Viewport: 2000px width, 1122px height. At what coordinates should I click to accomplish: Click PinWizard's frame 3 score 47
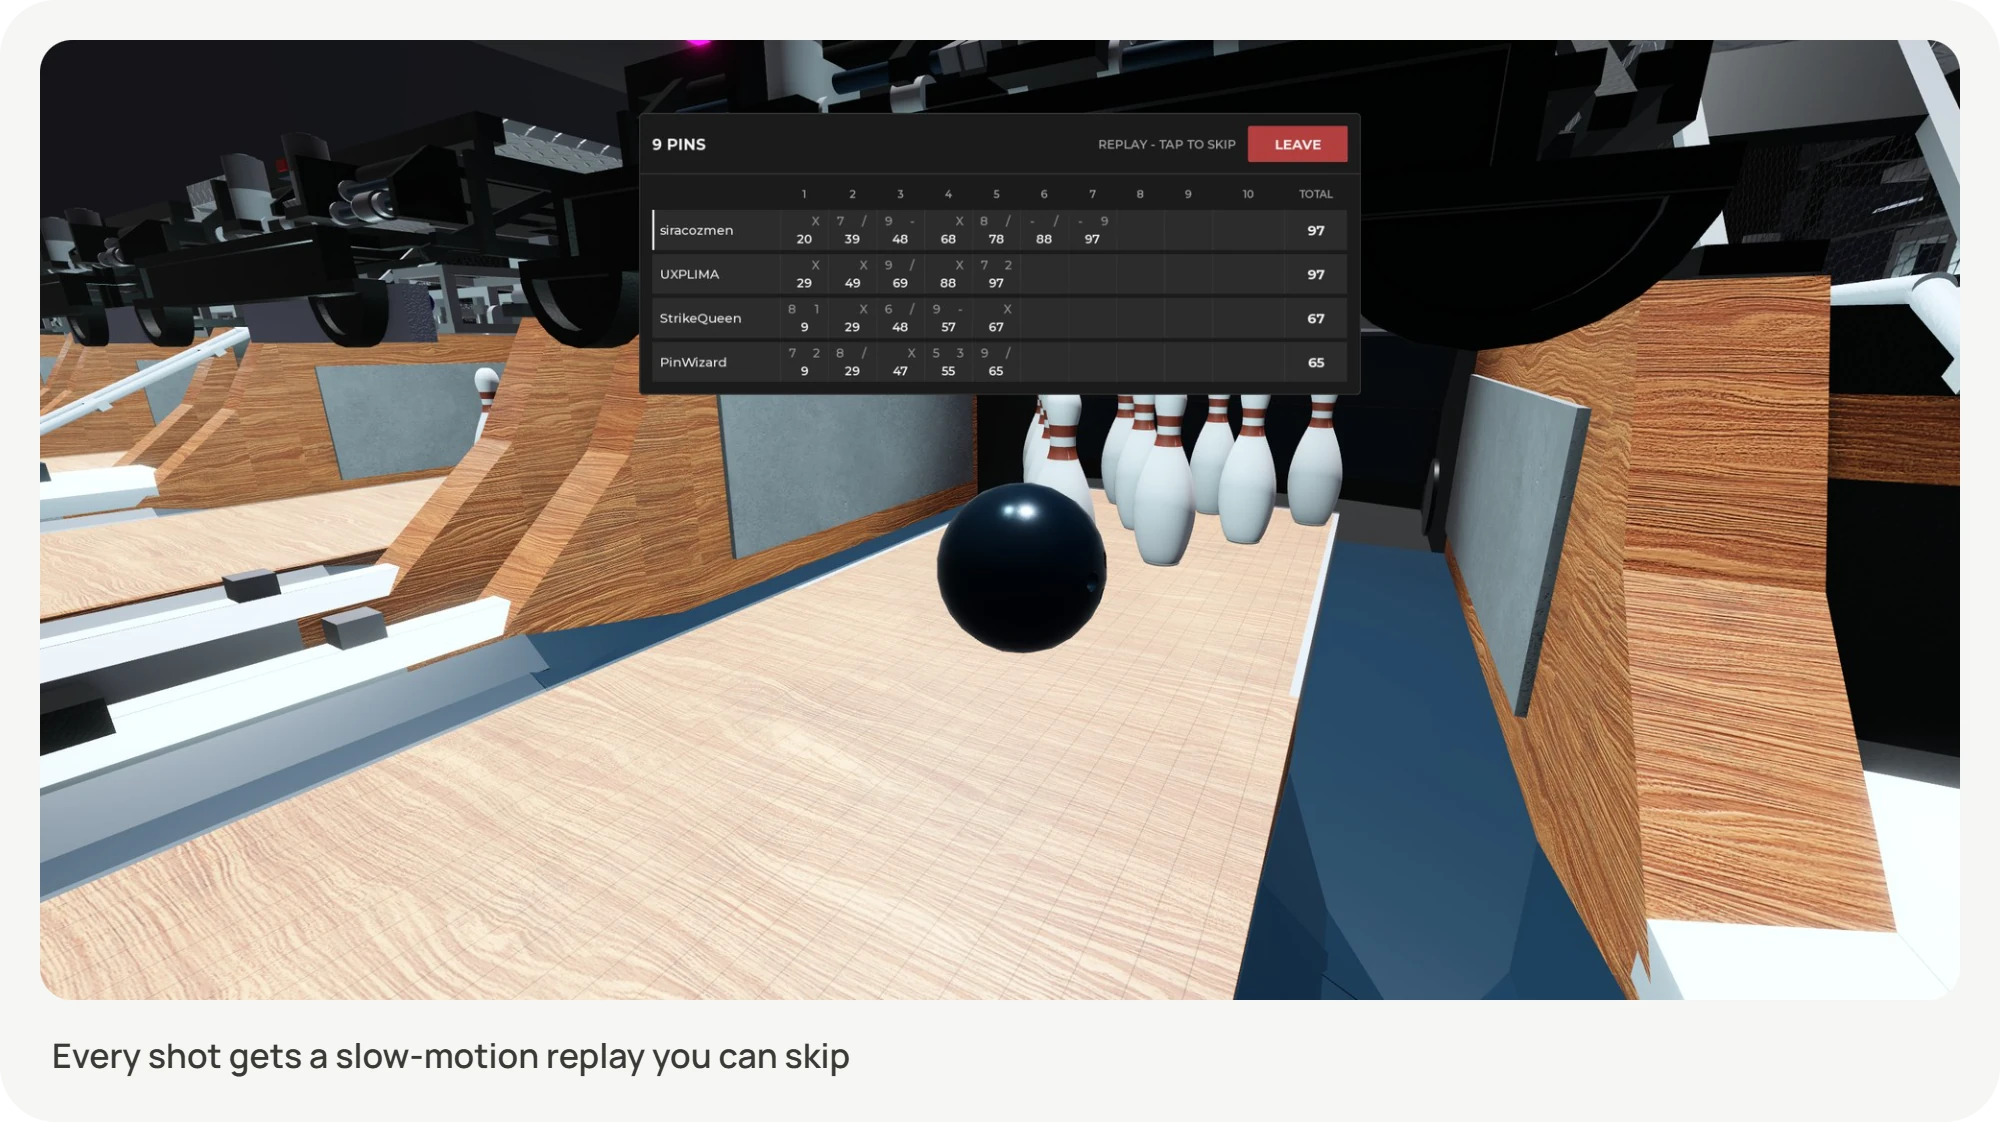click(x=900, y=371)
